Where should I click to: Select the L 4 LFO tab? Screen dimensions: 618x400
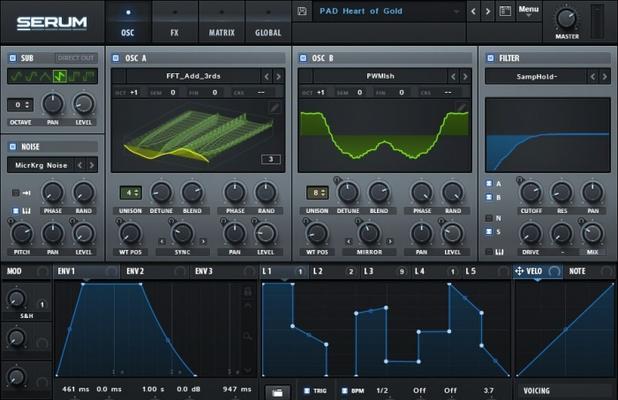(436, 271)
